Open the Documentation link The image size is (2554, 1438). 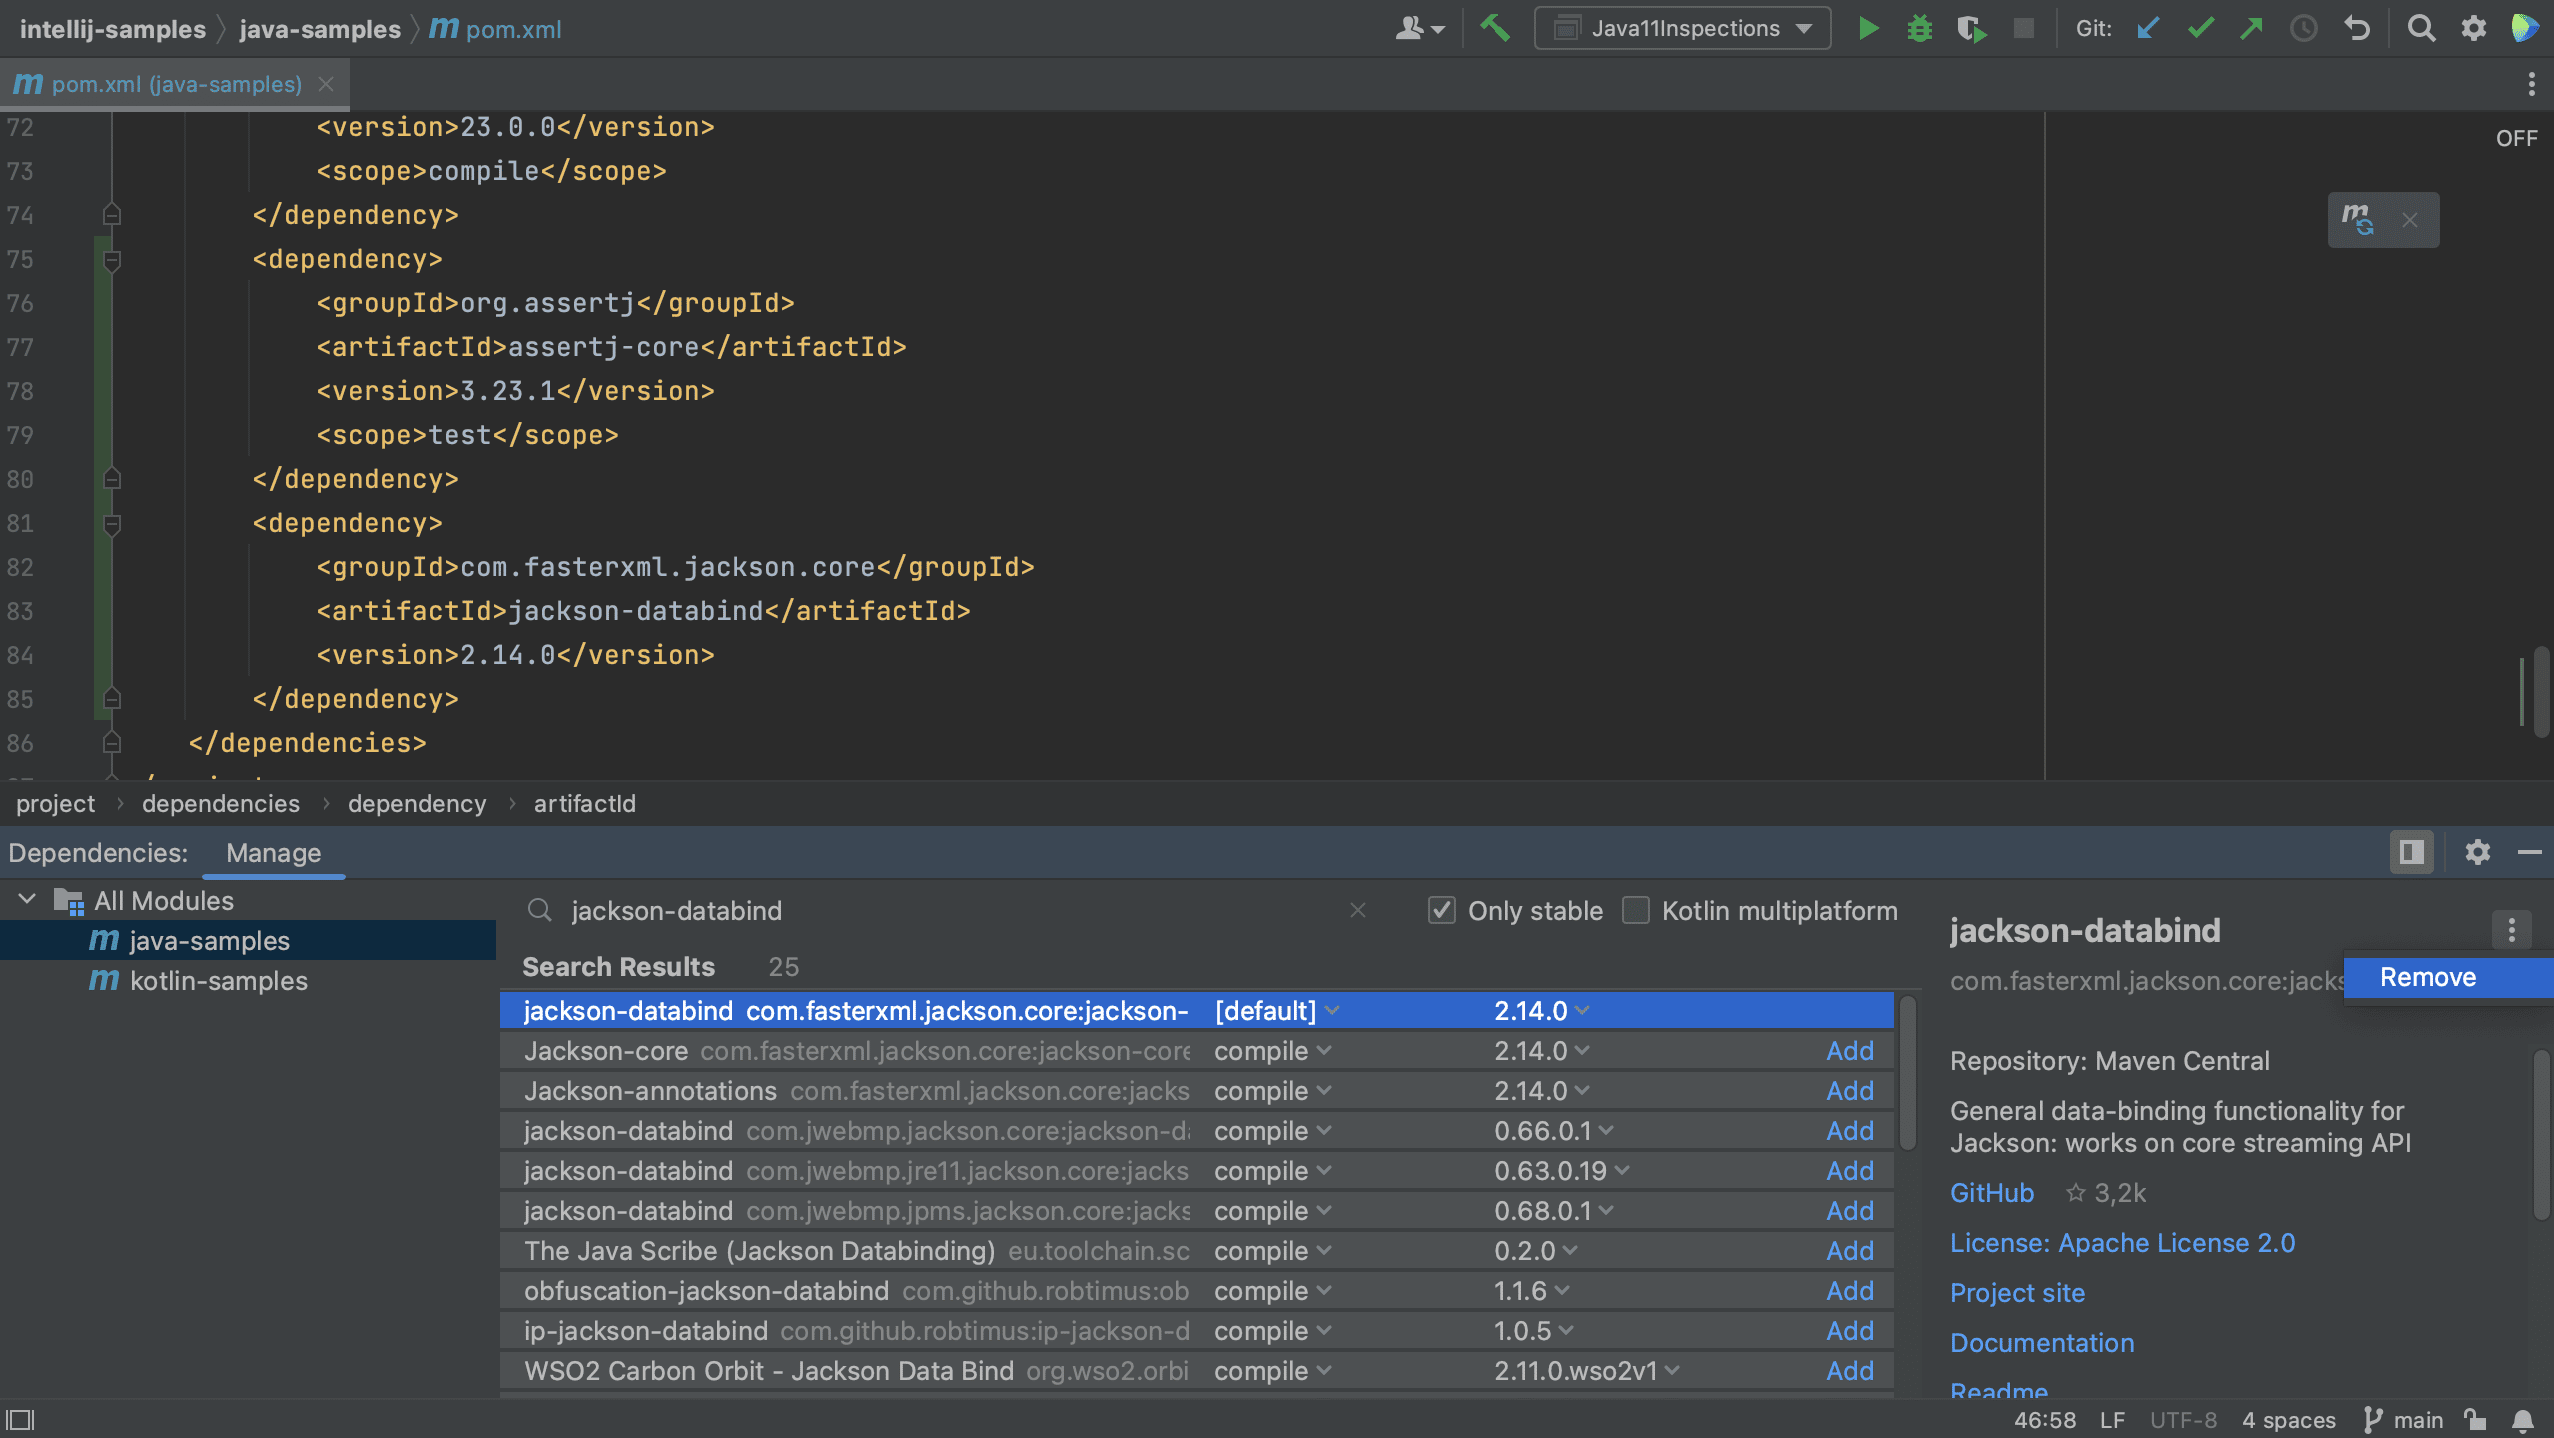(2042, 1343)
